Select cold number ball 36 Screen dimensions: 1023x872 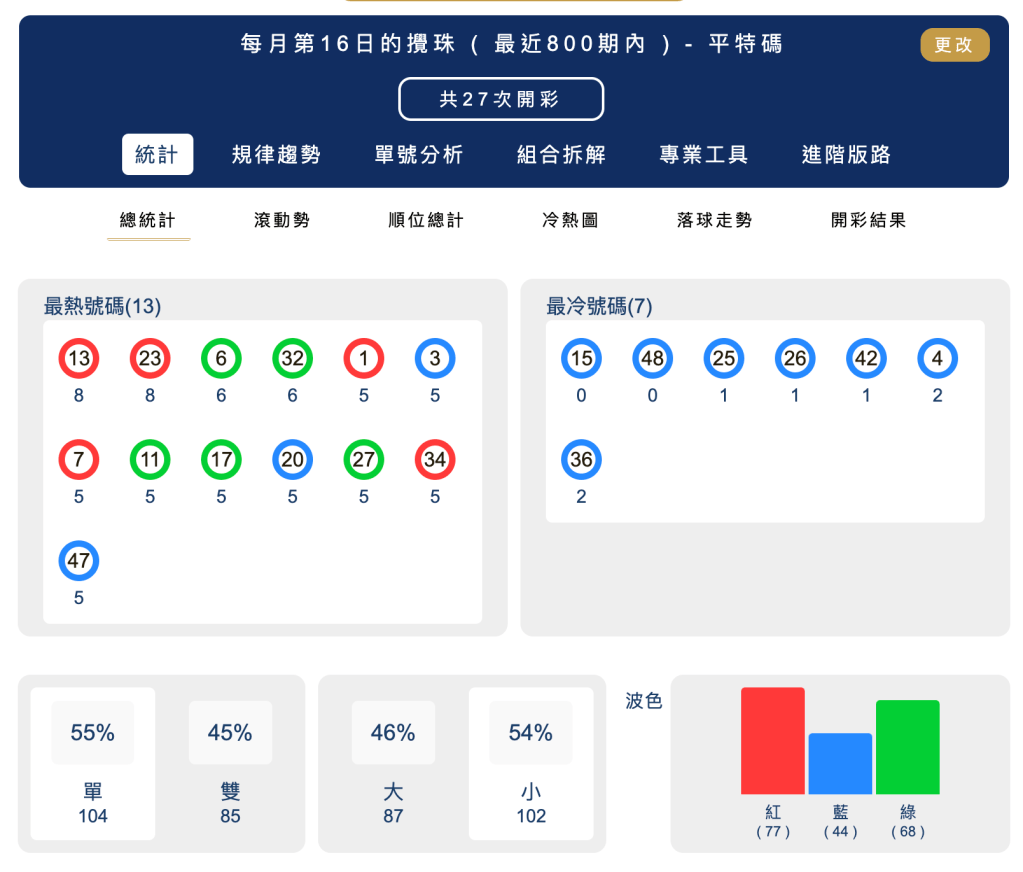[581, 460]
